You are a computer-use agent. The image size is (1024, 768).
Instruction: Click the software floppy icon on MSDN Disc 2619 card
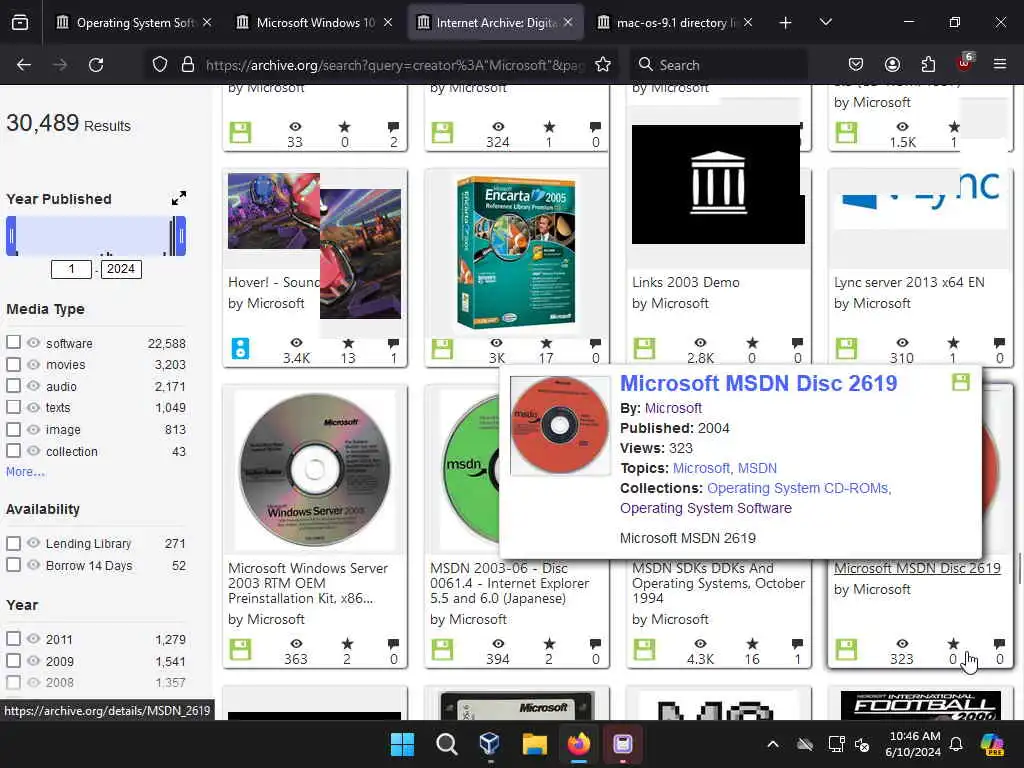coord(846,649)
